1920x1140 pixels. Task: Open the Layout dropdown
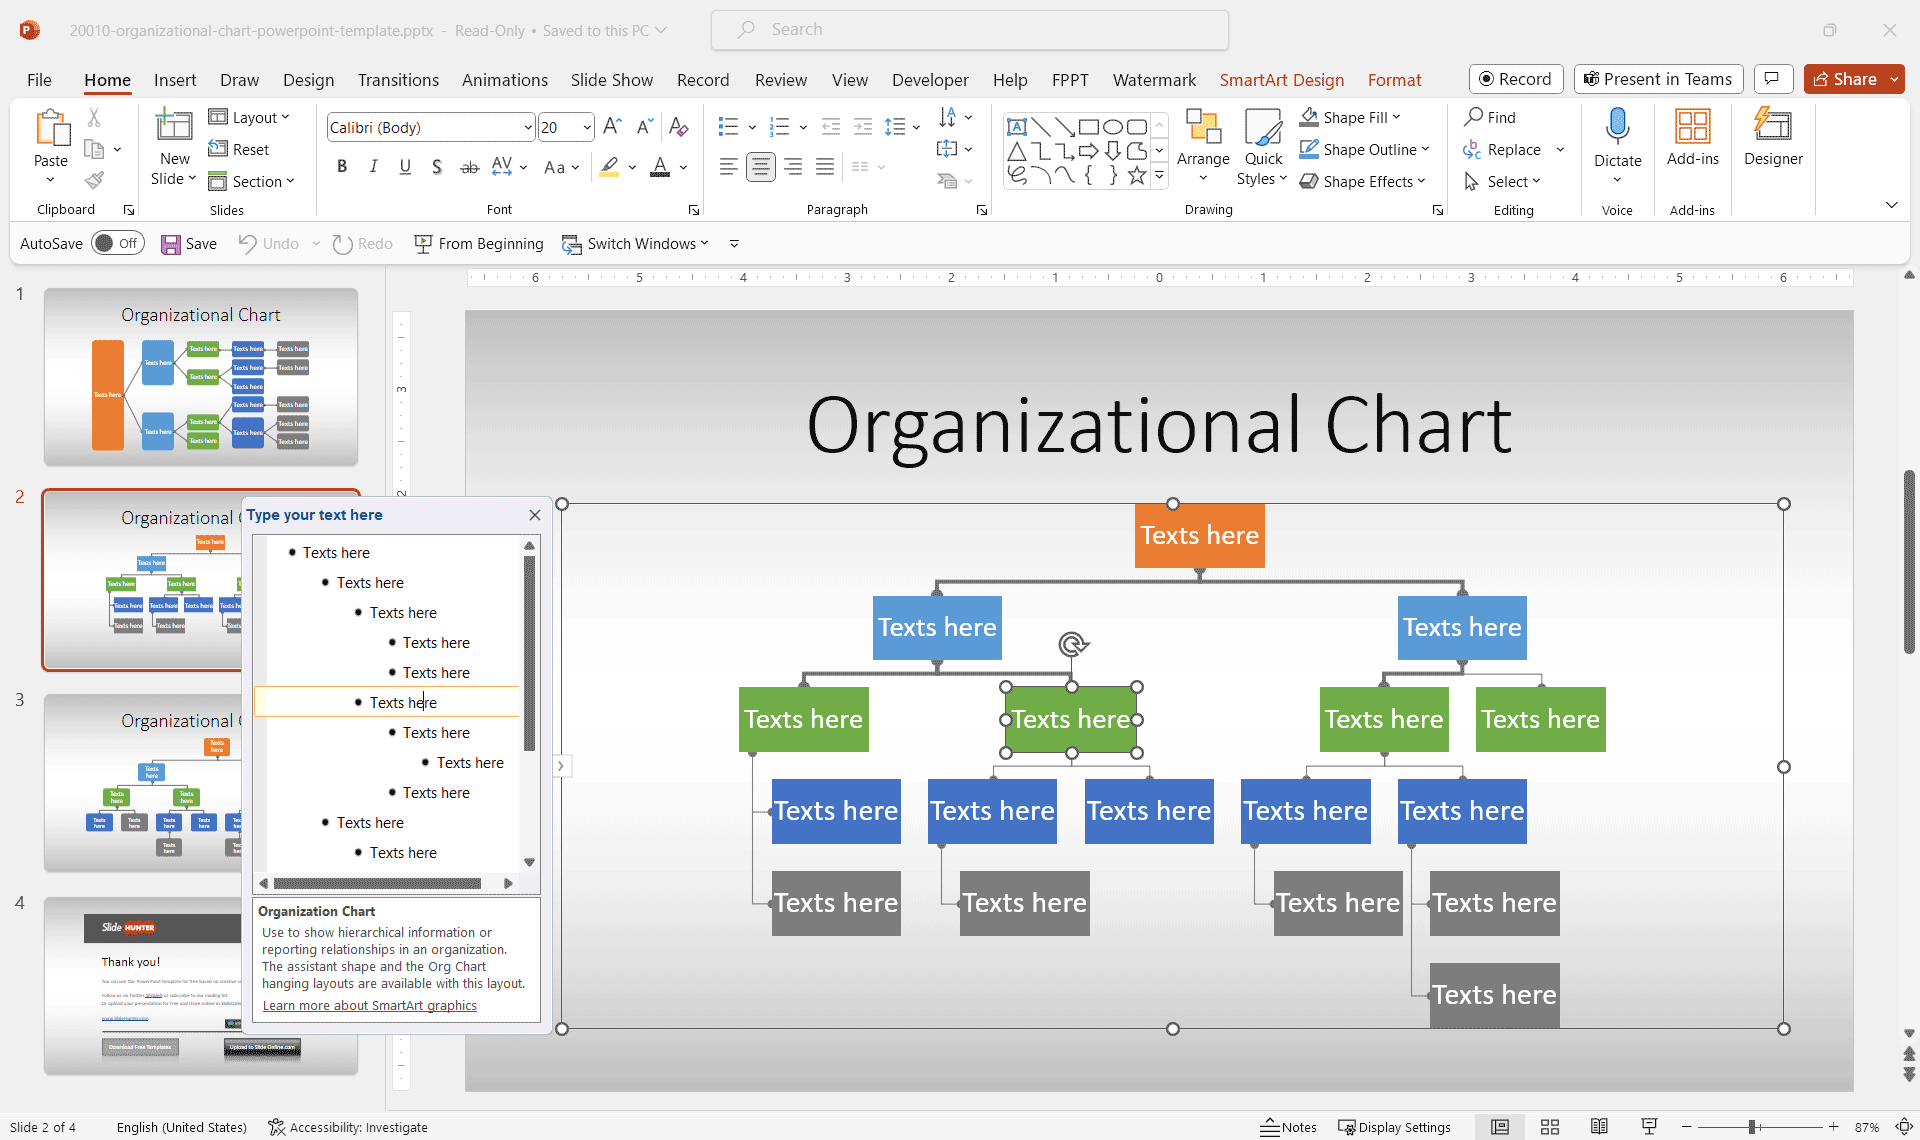coord(249,117)
